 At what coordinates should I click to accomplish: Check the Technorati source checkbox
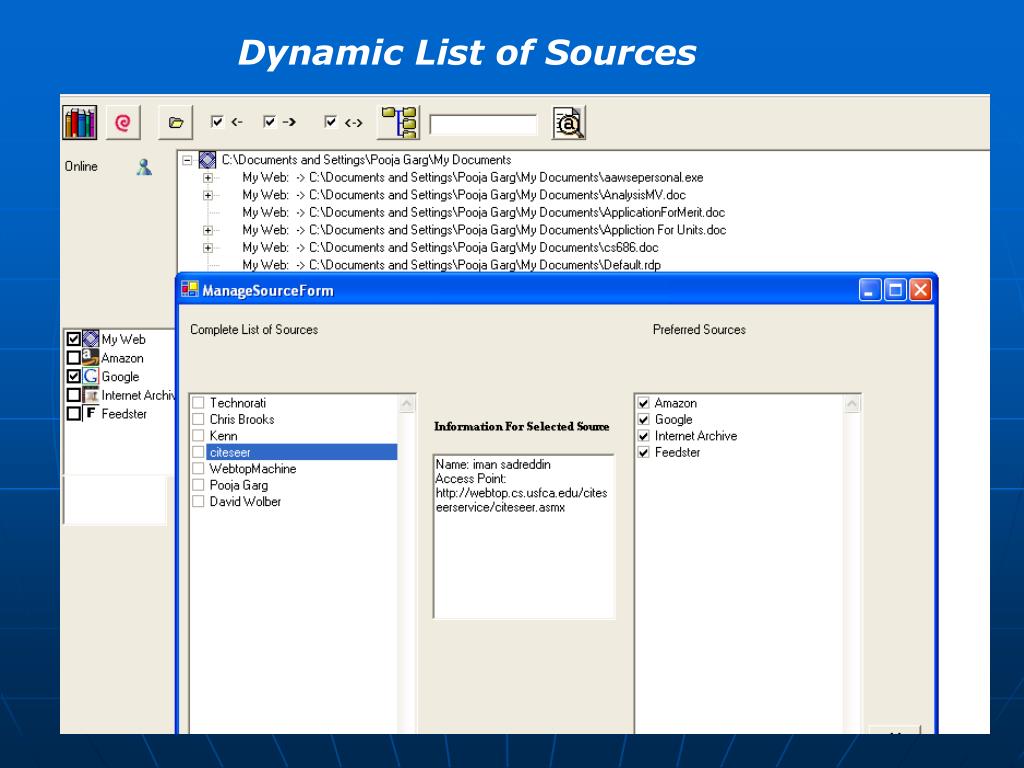(198, 403)
